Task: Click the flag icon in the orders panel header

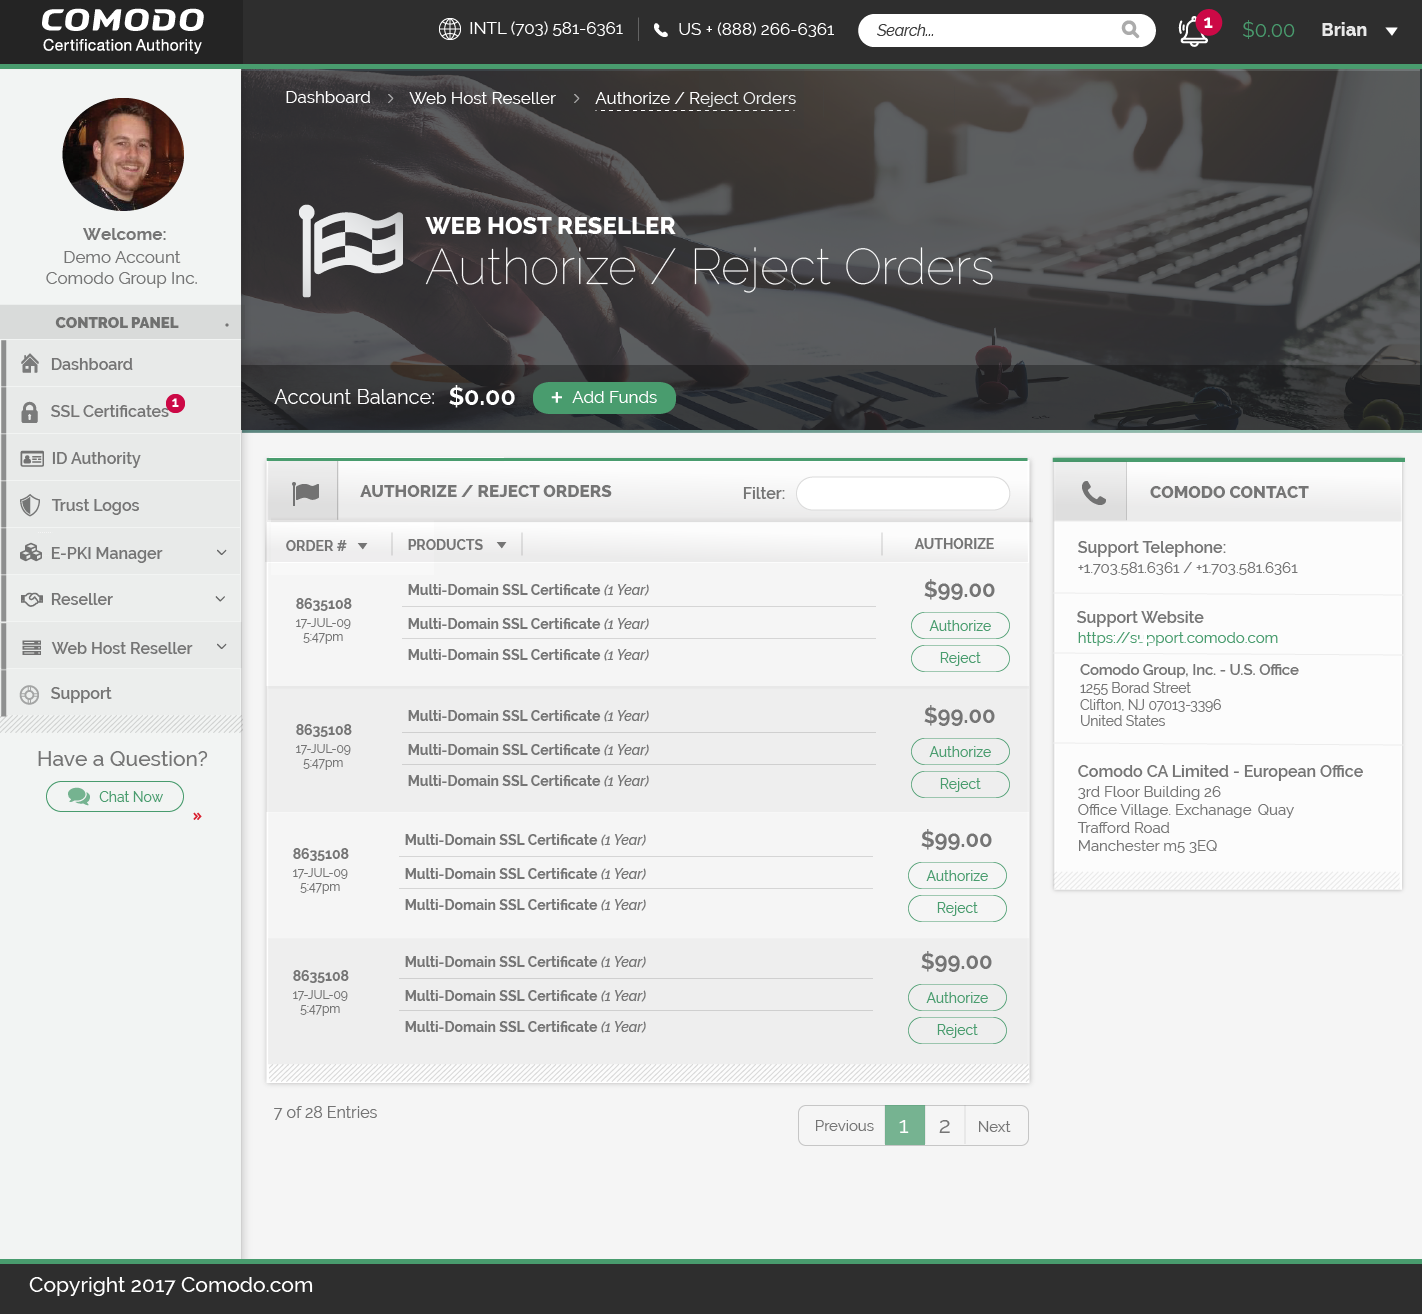Action: [x=305, y=492]
